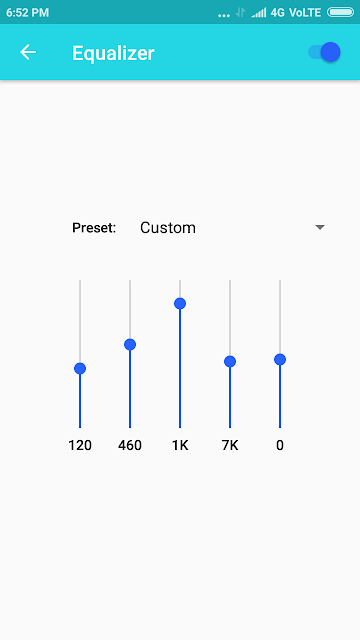Open the Preset dropdown arrow
The width and height of the screenshot is (360, 640).
pyautogui.click(x=320, y=227)
